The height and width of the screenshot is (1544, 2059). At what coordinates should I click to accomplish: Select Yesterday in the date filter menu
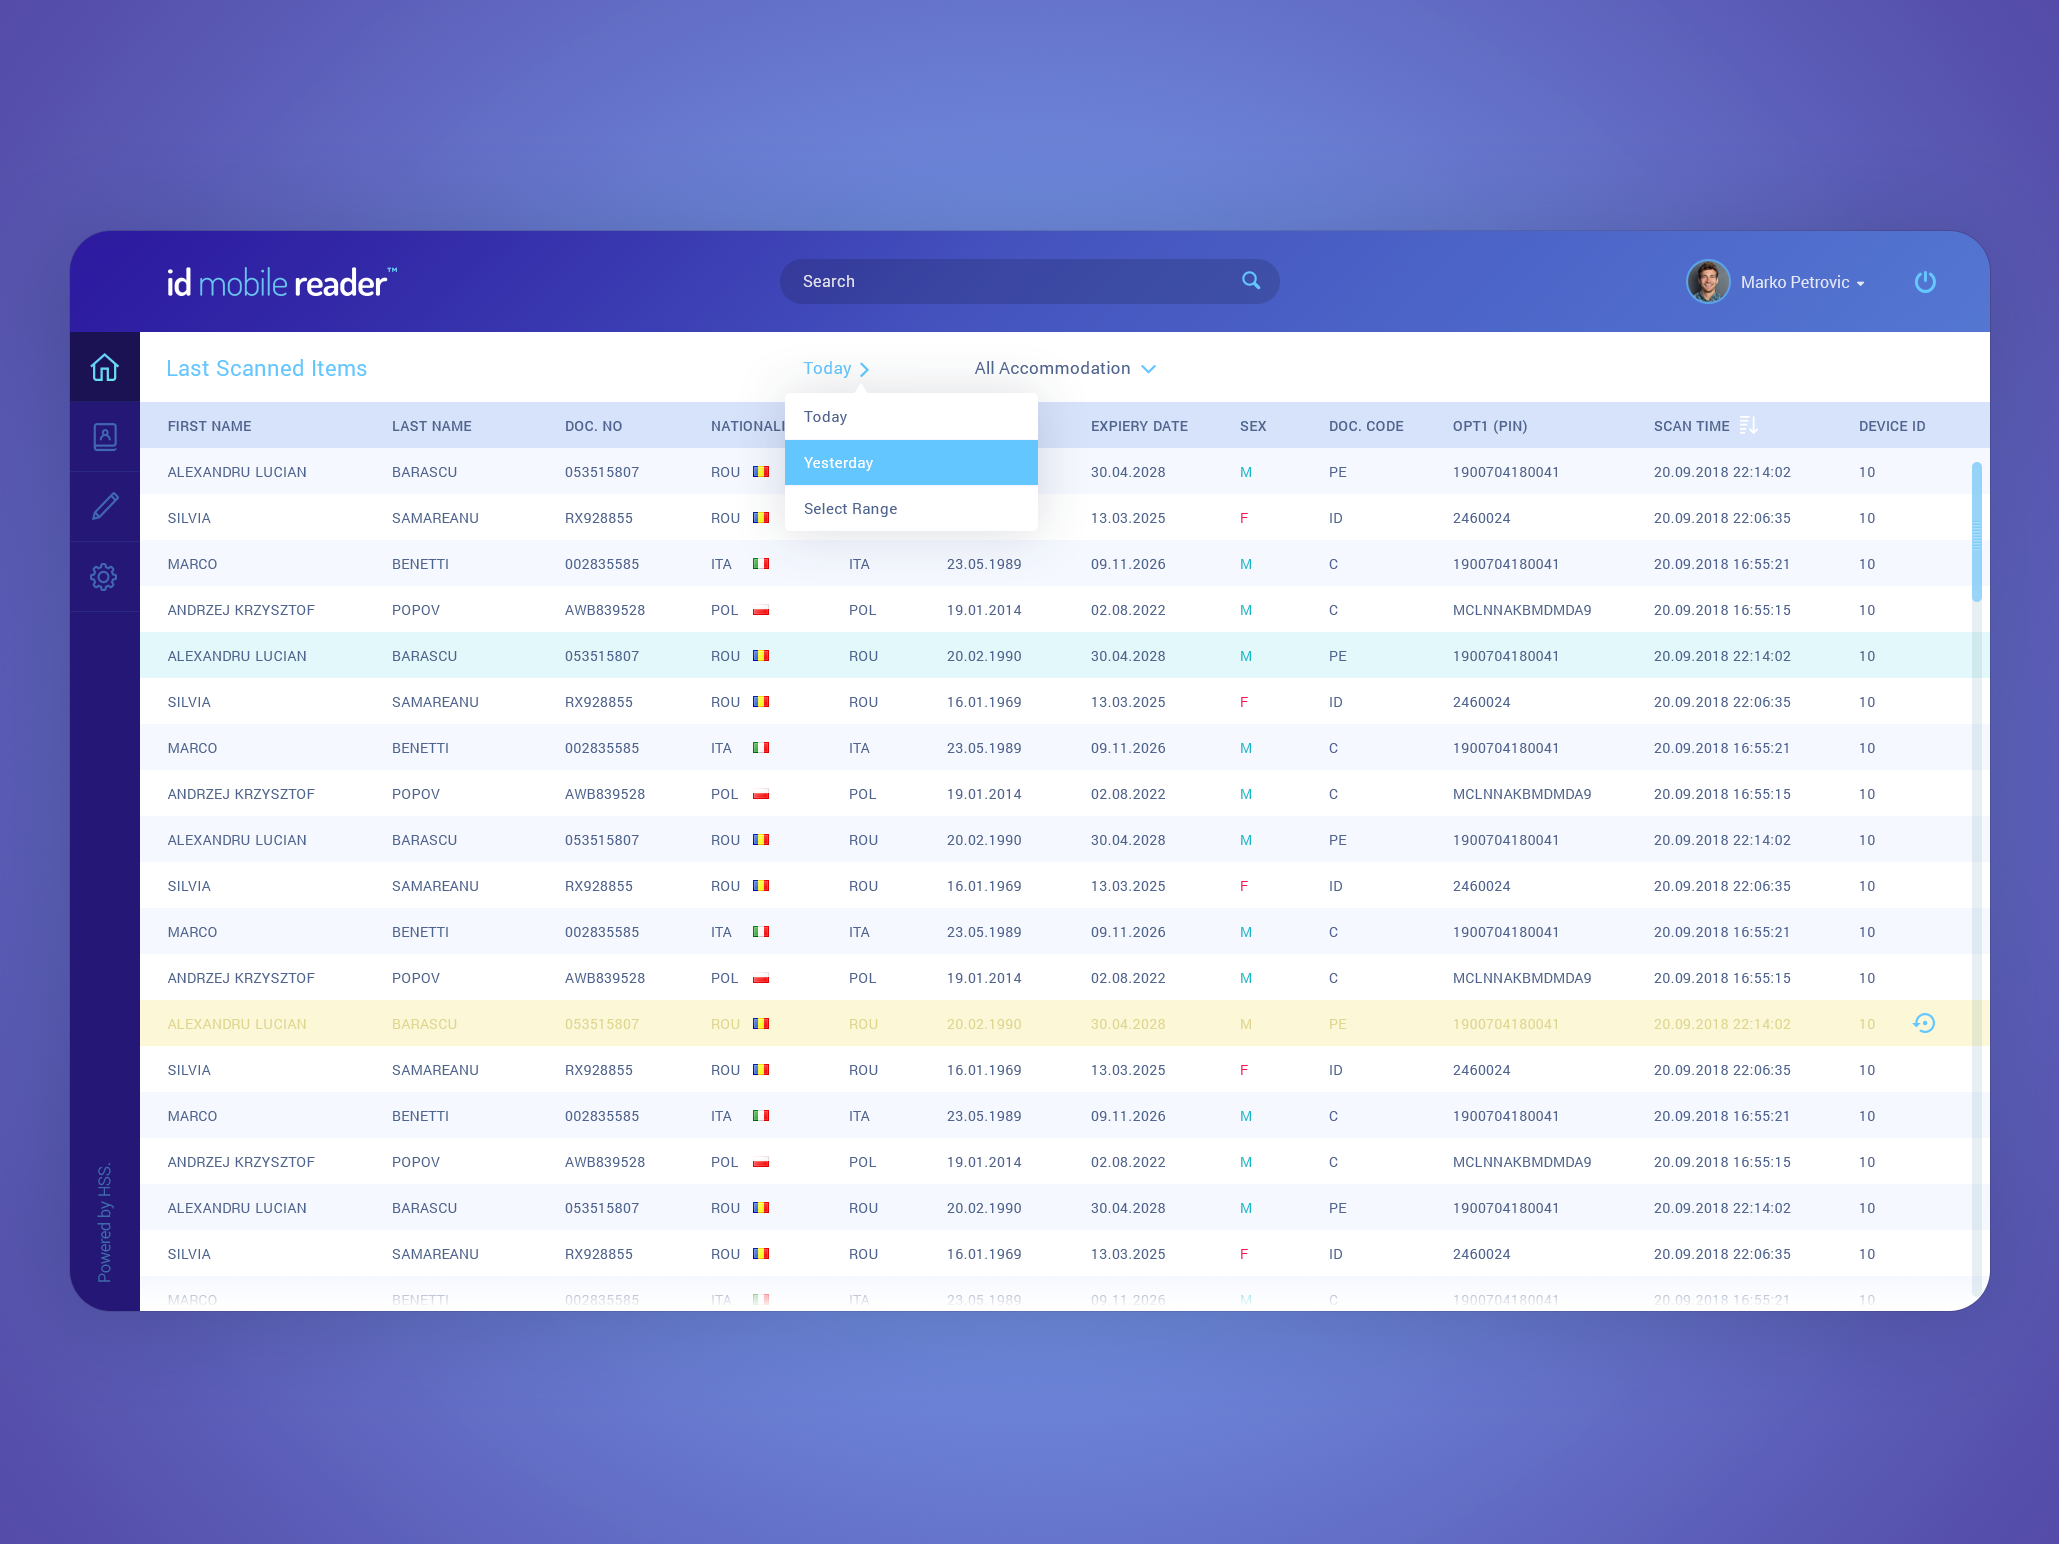tap(910, 462)
